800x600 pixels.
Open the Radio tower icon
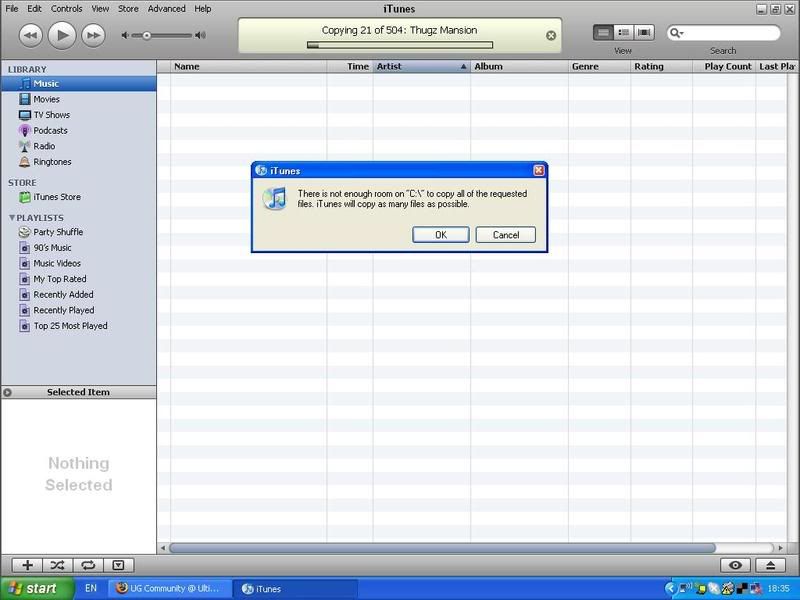coord(24,146)
